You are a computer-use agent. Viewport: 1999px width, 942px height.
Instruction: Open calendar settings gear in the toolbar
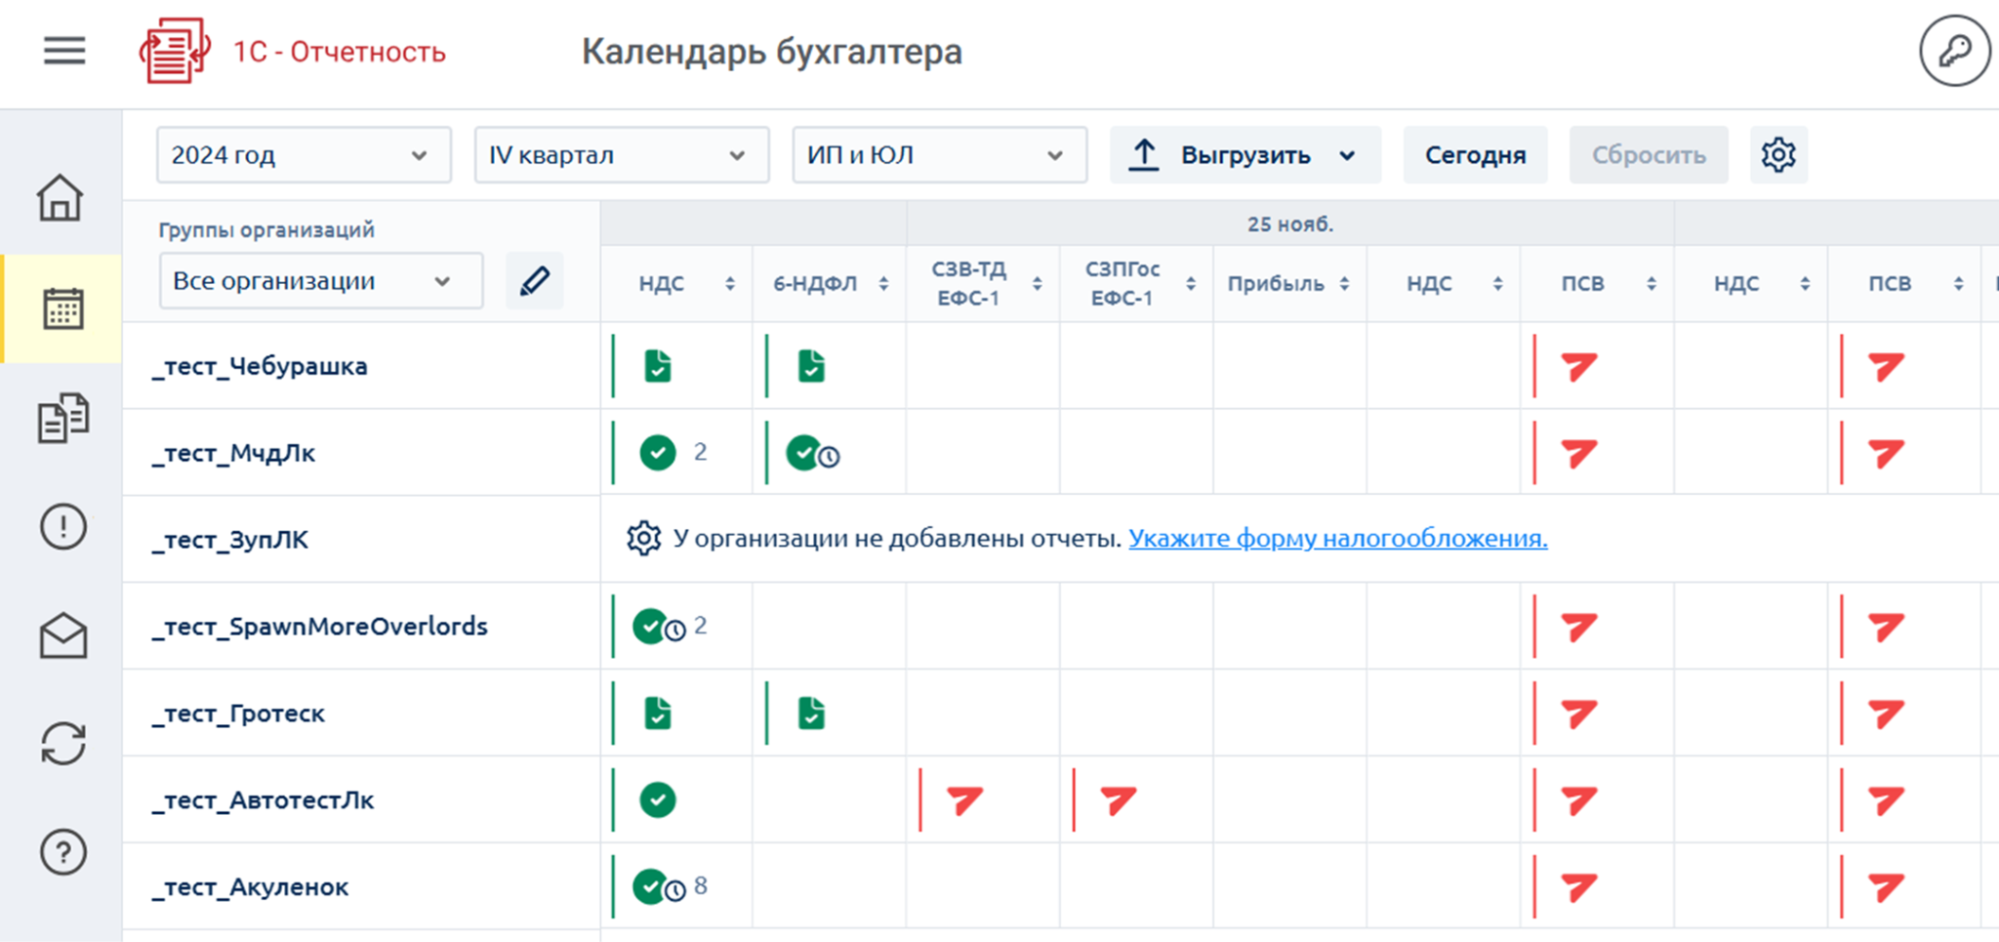[1778, 155]
